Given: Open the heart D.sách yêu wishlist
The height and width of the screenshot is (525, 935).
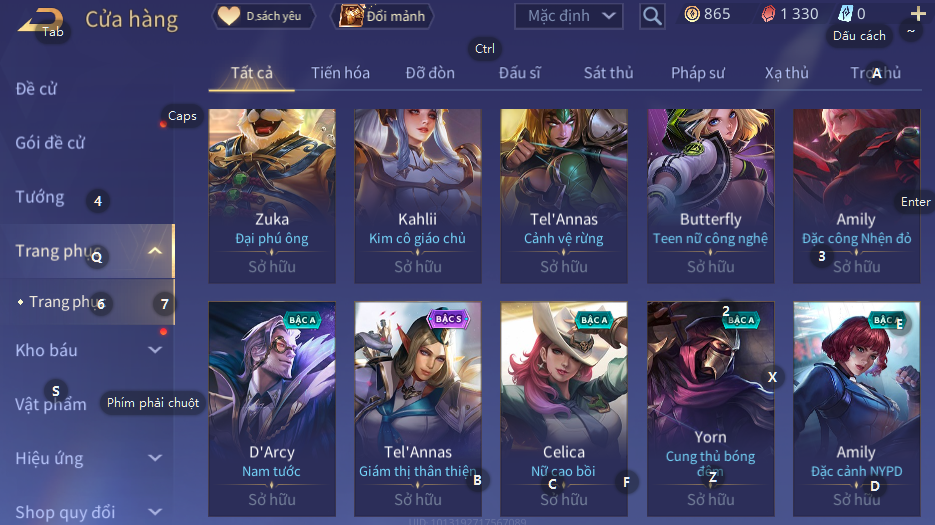Looking at the screenshot, I should tap(263, 16).
